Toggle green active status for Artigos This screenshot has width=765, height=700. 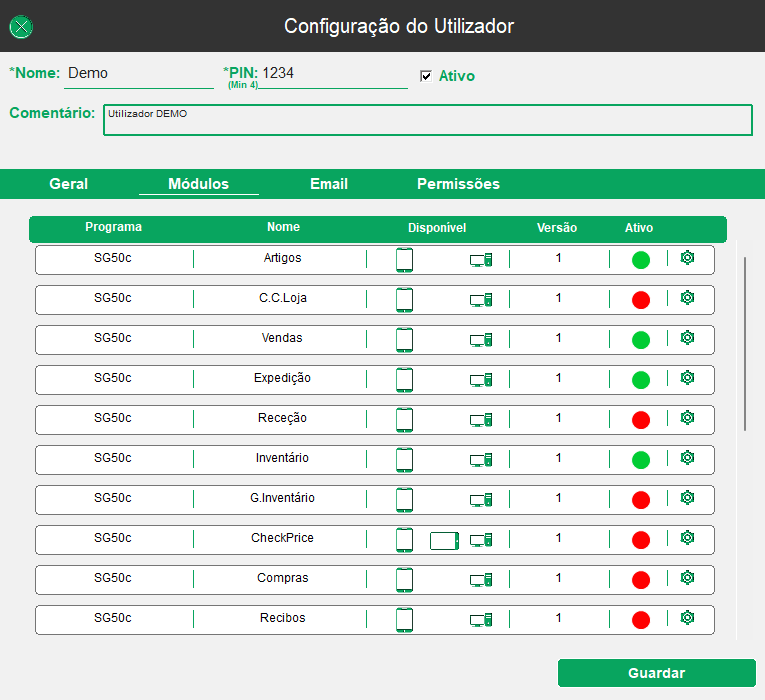coord(641,260)
